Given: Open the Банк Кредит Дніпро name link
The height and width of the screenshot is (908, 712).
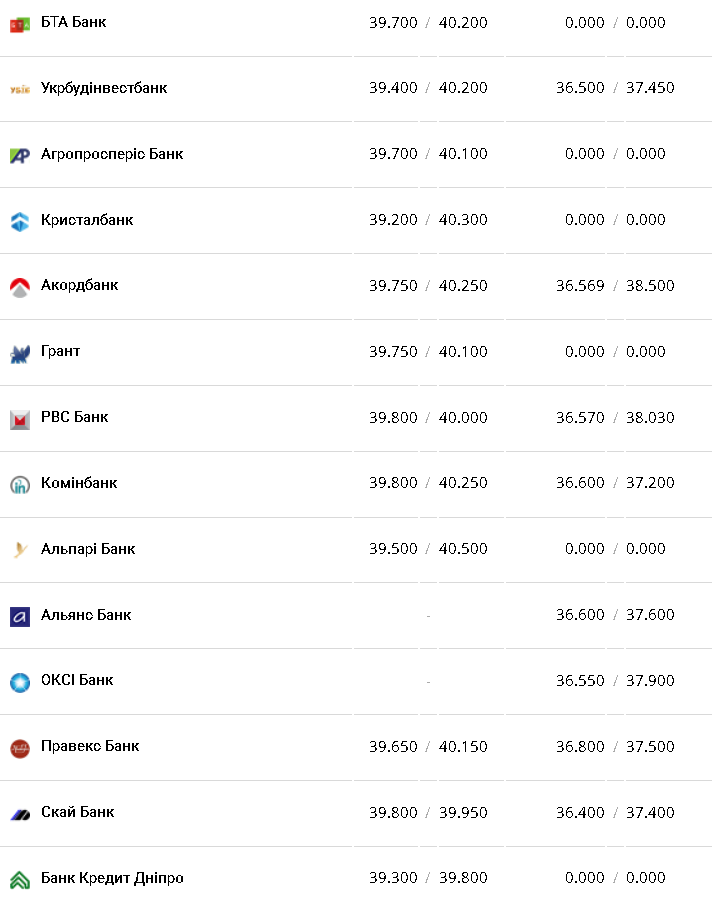Looking at the screenshot, I should point(112,878).
